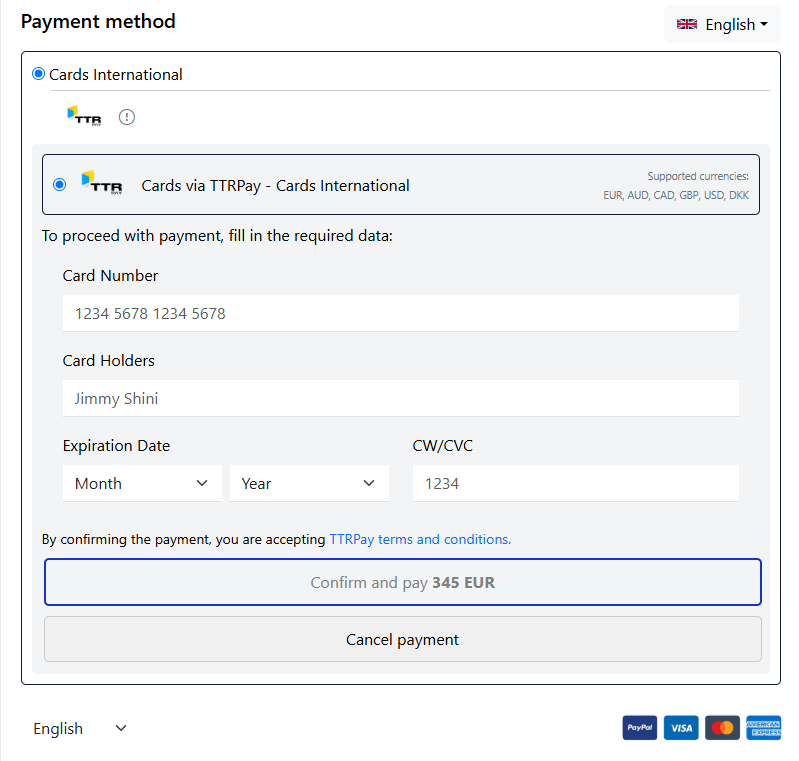Click the UK flag icon at top

[686, 24]
